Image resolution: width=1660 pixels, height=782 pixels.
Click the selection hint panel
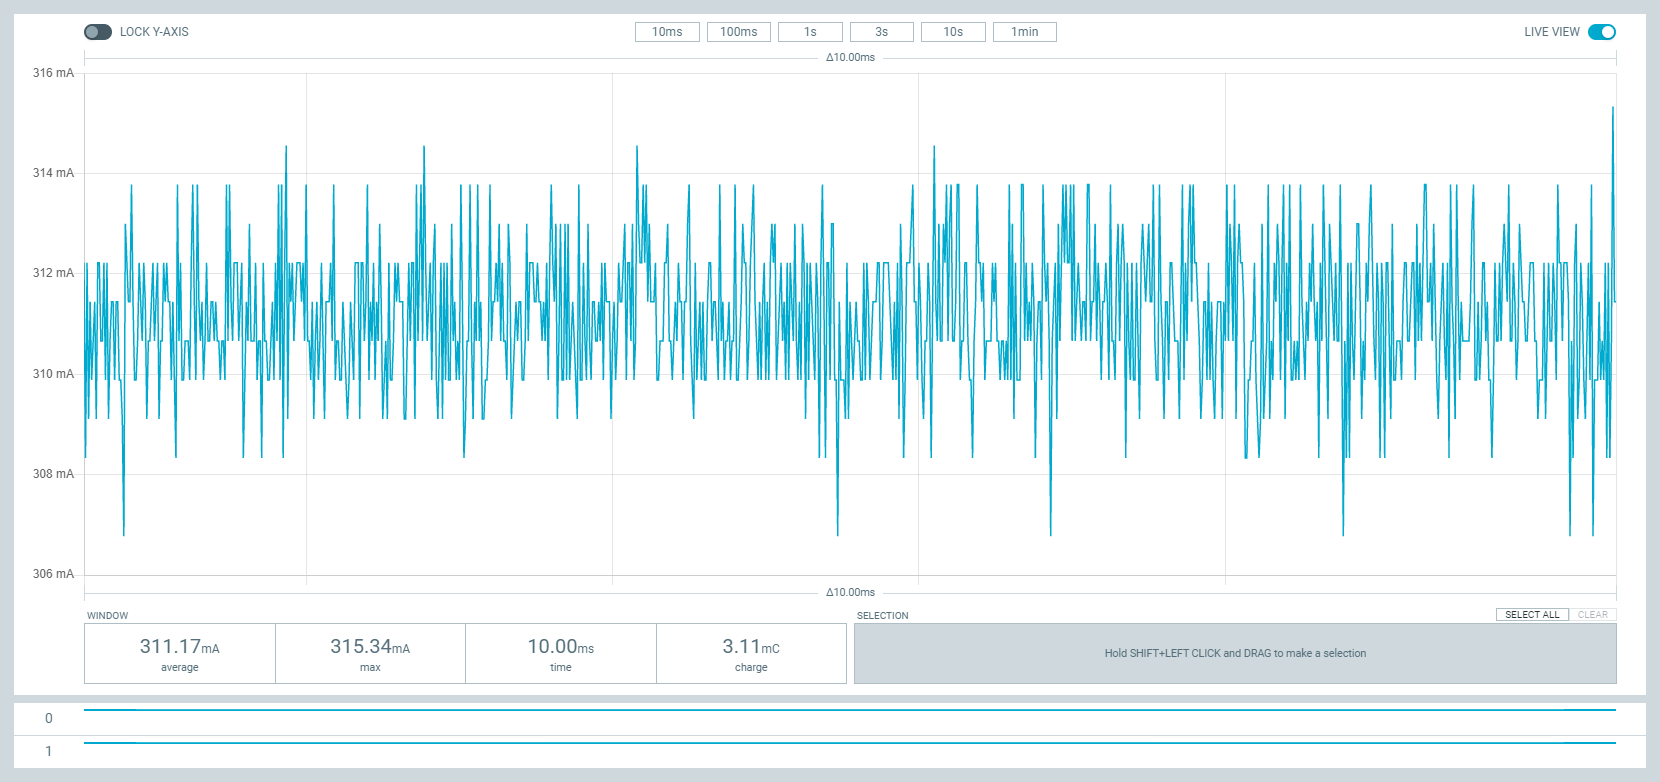[1235, 654]
